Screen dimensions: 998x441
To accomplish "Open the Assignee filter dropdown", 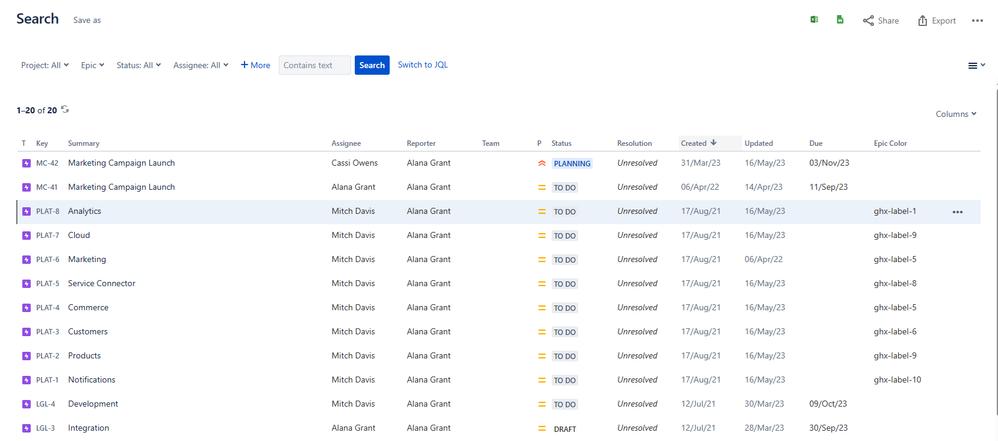I will (200, 65).
